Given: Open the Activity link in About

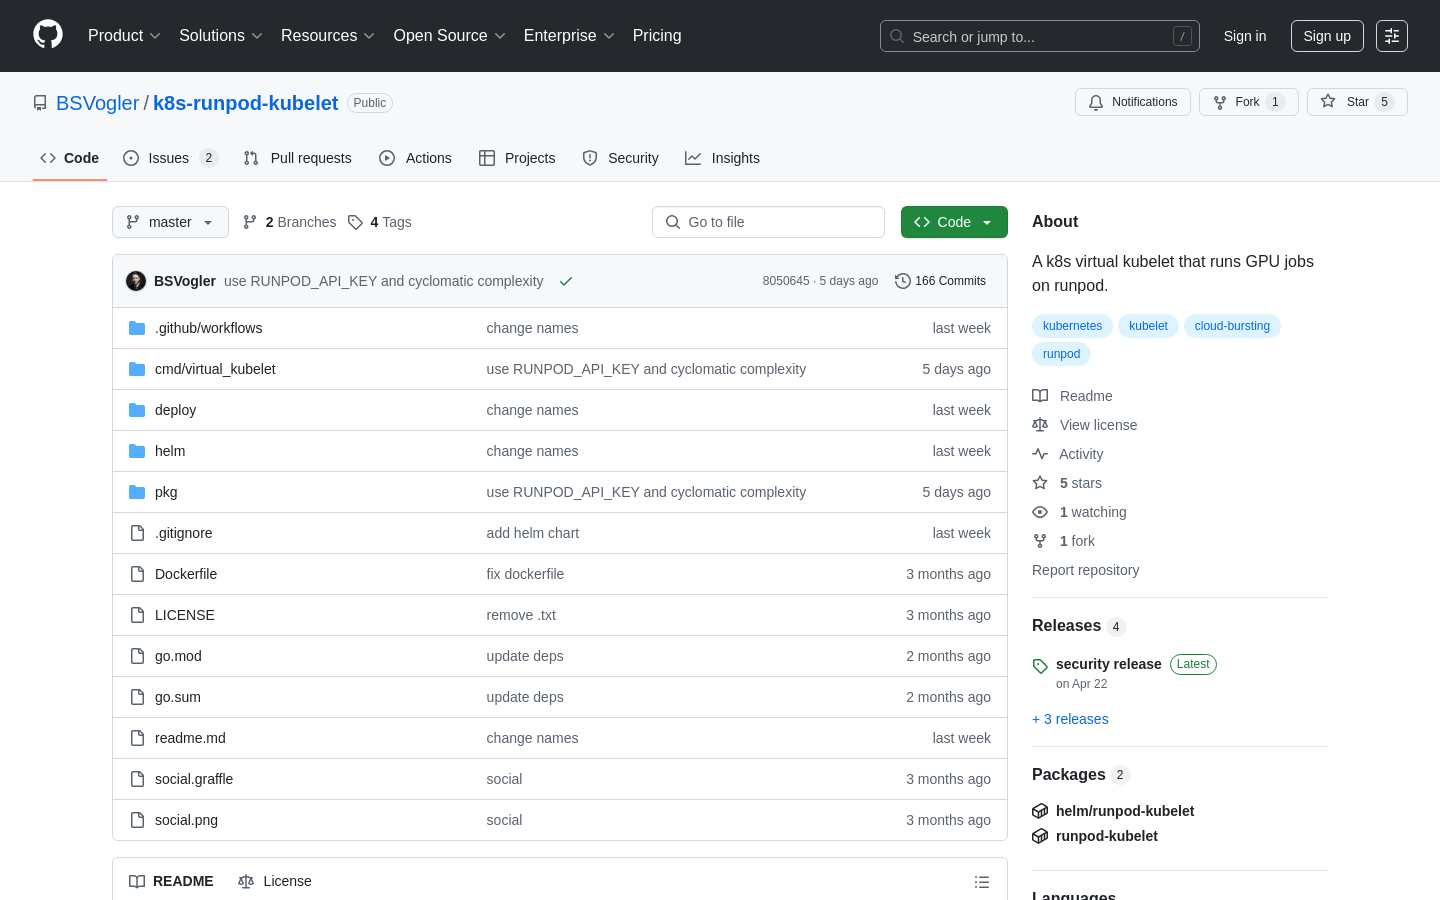Looking at the screenshot, I should (1068, 454).
